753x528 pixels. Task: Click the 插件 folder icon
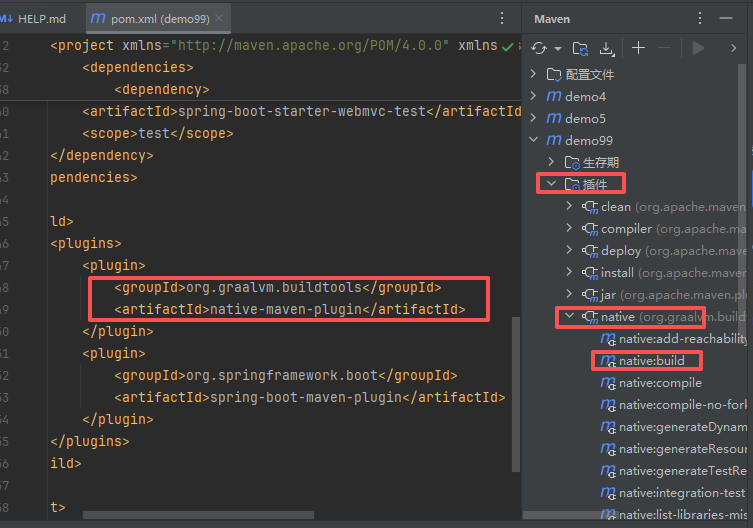(x=572, y=184)
